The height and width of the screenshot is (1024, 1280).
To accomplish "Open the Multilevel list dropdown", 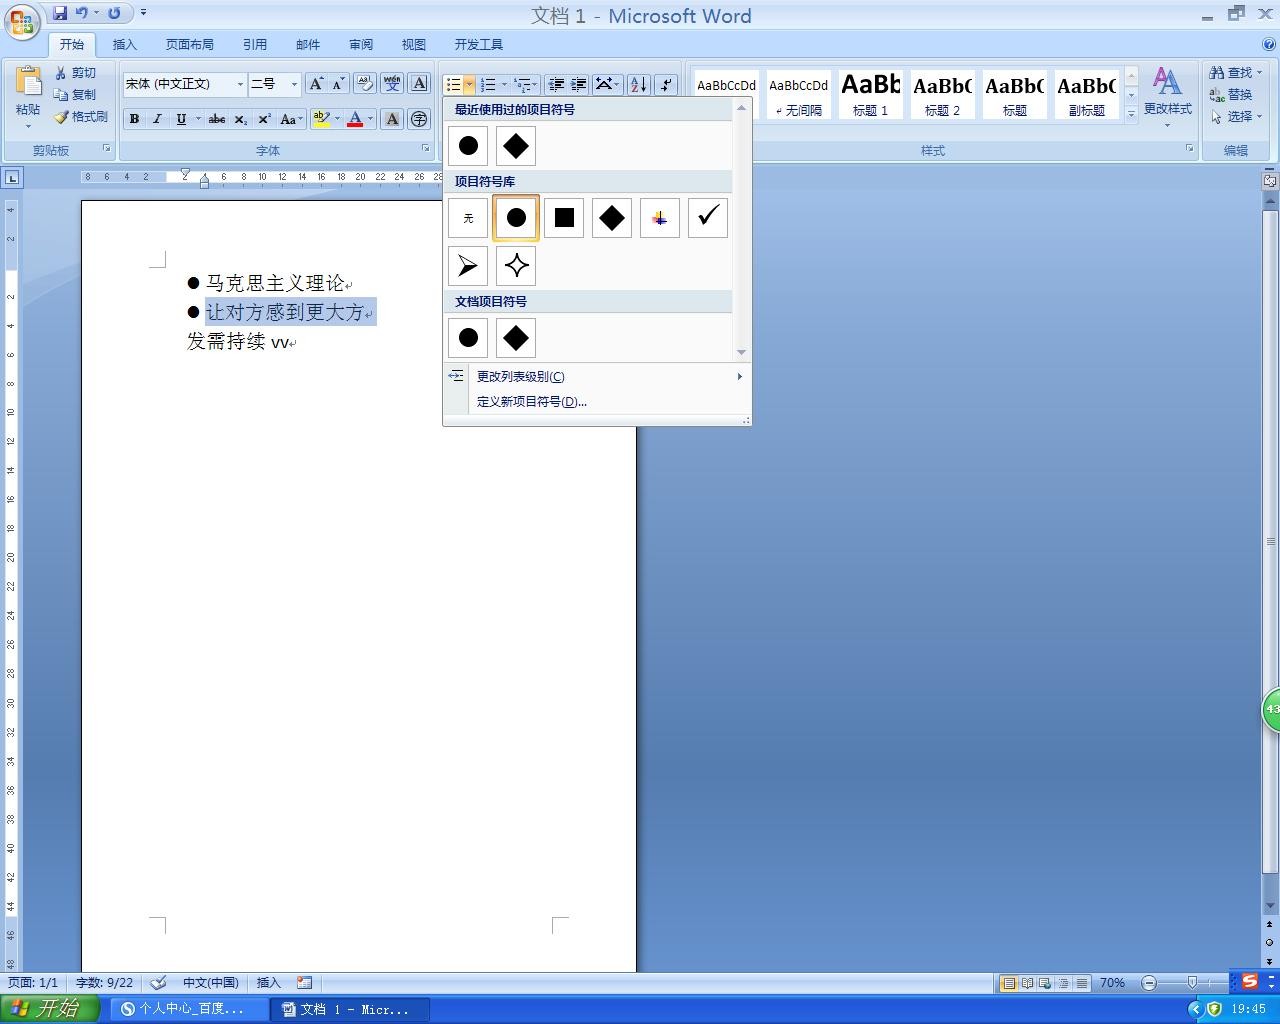I will tap(536, 85).
